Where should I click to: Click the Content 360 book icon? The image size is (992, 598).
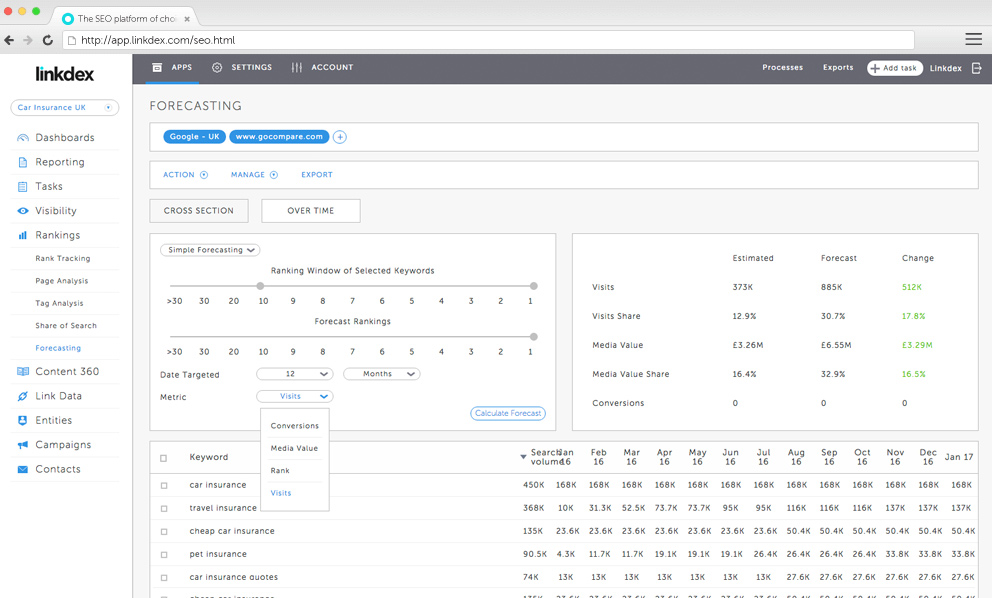pyautogui.click(x=23, y=371)
